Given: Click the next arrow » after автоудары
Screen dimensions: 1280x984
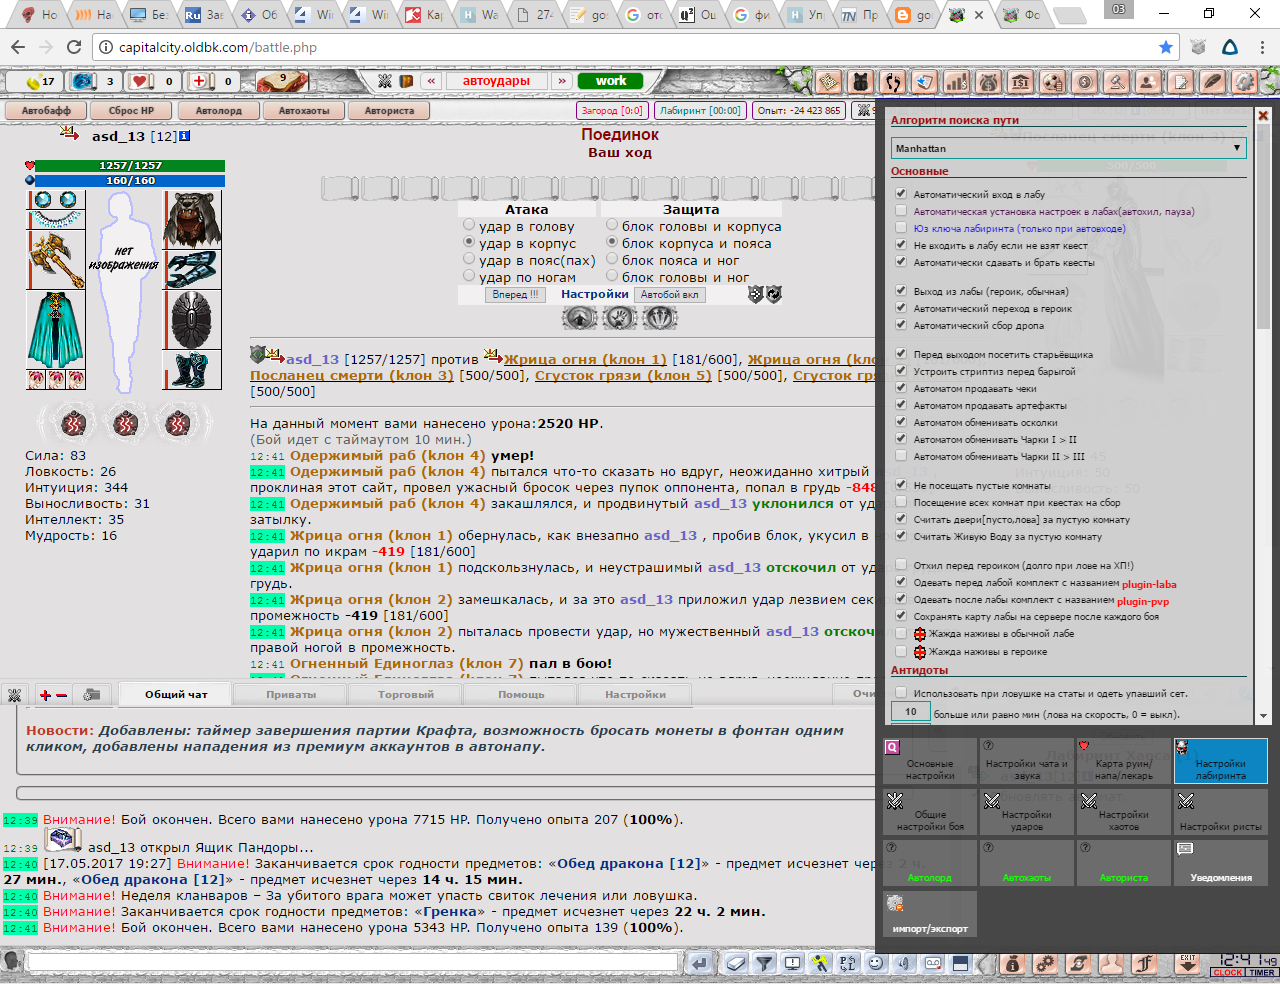Looking at the screenshot, I should pyautogui.click(x=562, y=81).
